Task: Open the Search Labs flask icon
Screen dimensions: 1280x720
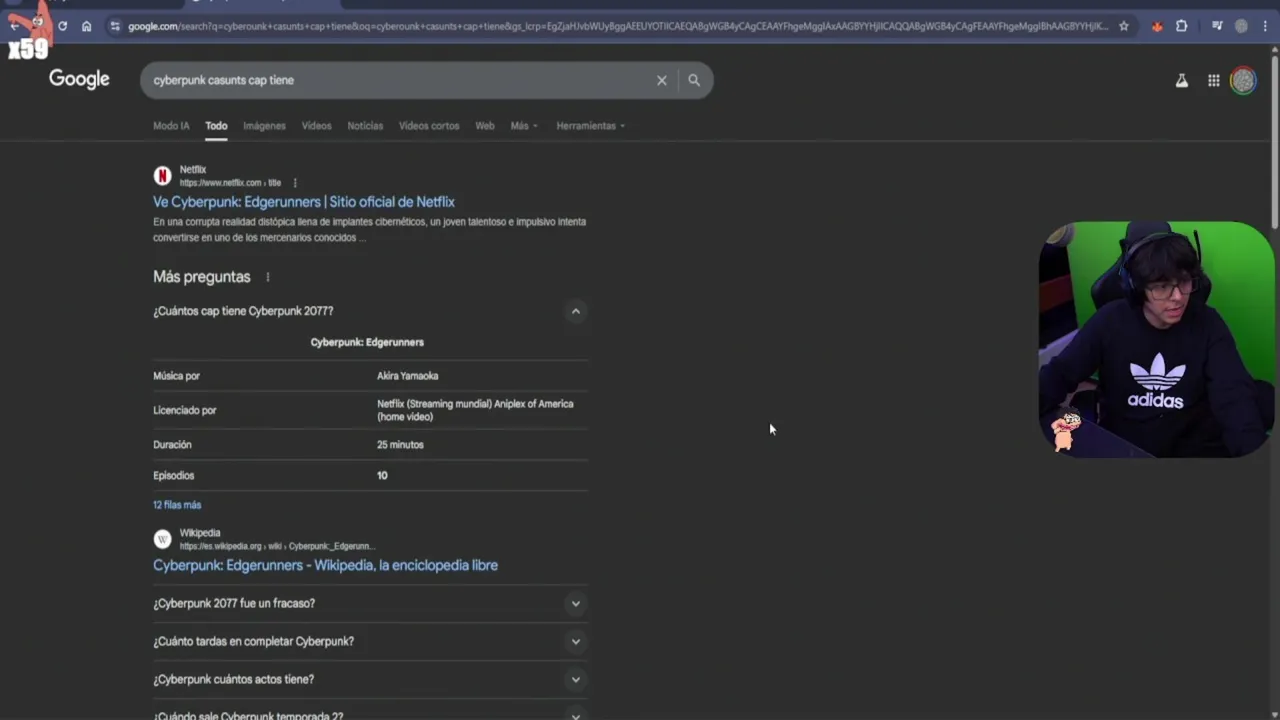Action: point(1182,81)
